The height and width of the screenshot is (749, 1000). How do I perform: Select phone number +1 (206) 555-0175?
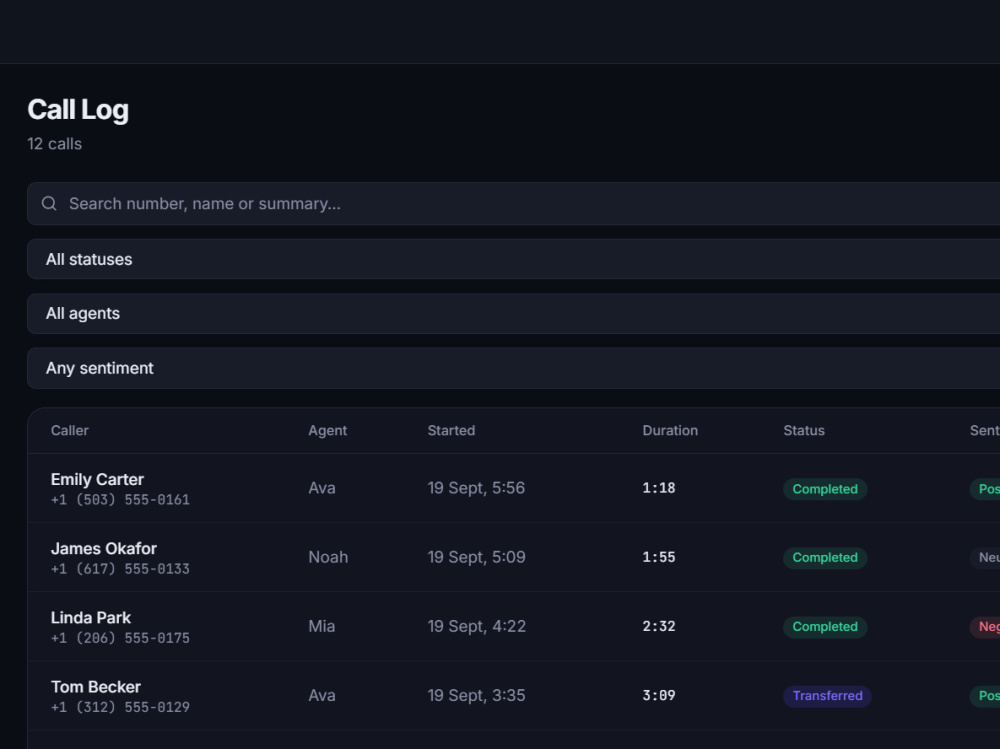pos(120,638)
